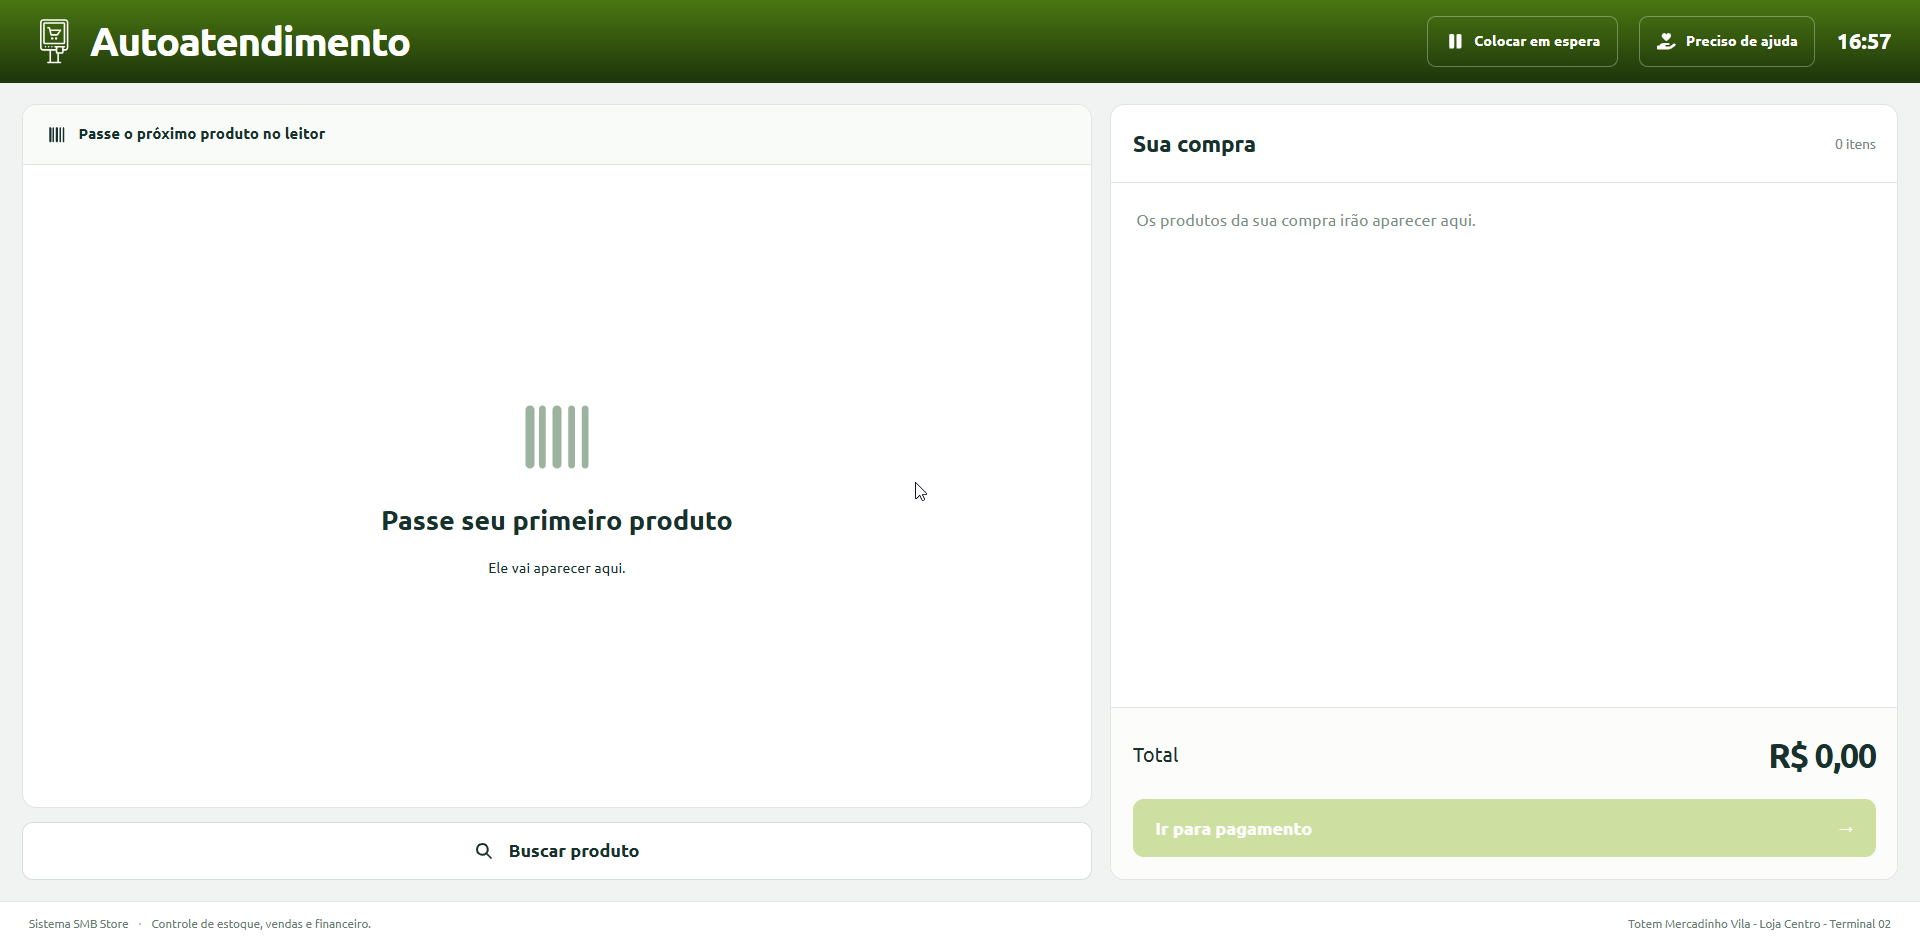This screenshot has width=1920, height=945.
Task: Click the arrow icon on Ir para pagamento
Action: (x=1846, y=829)
